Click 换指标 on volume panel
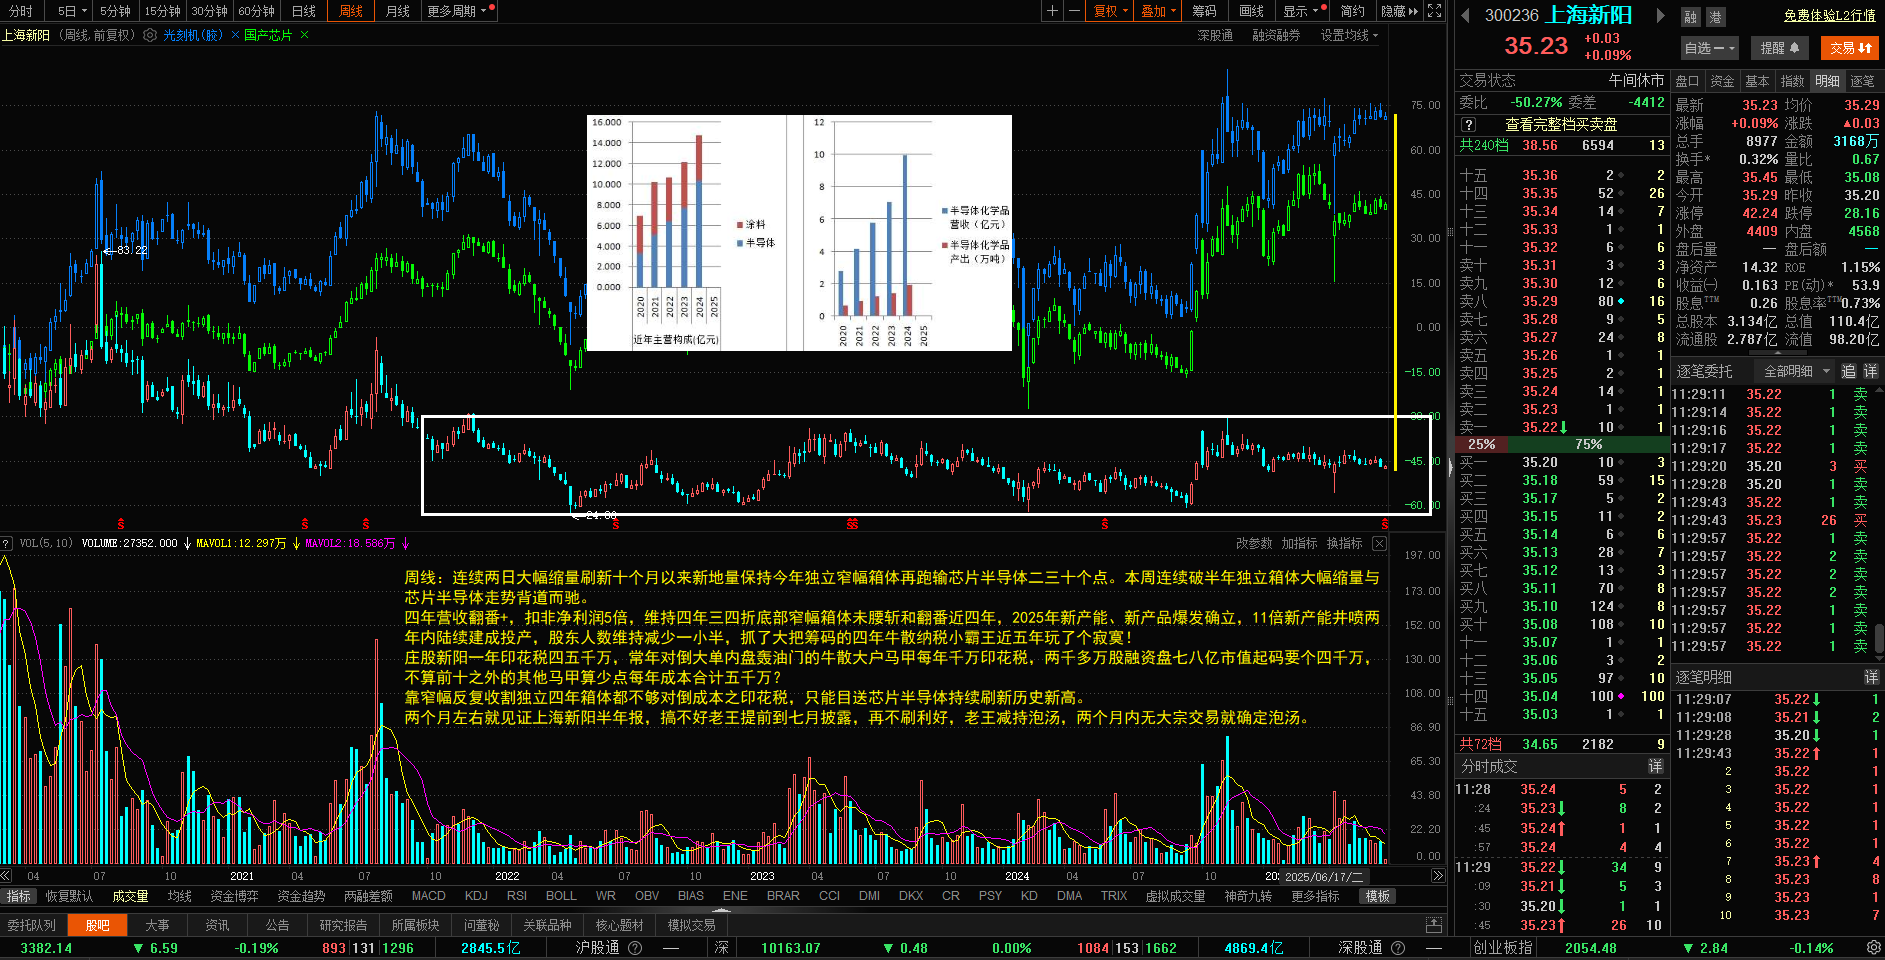The width and height of the screenshot is (1885, 960). (1344, 543)
